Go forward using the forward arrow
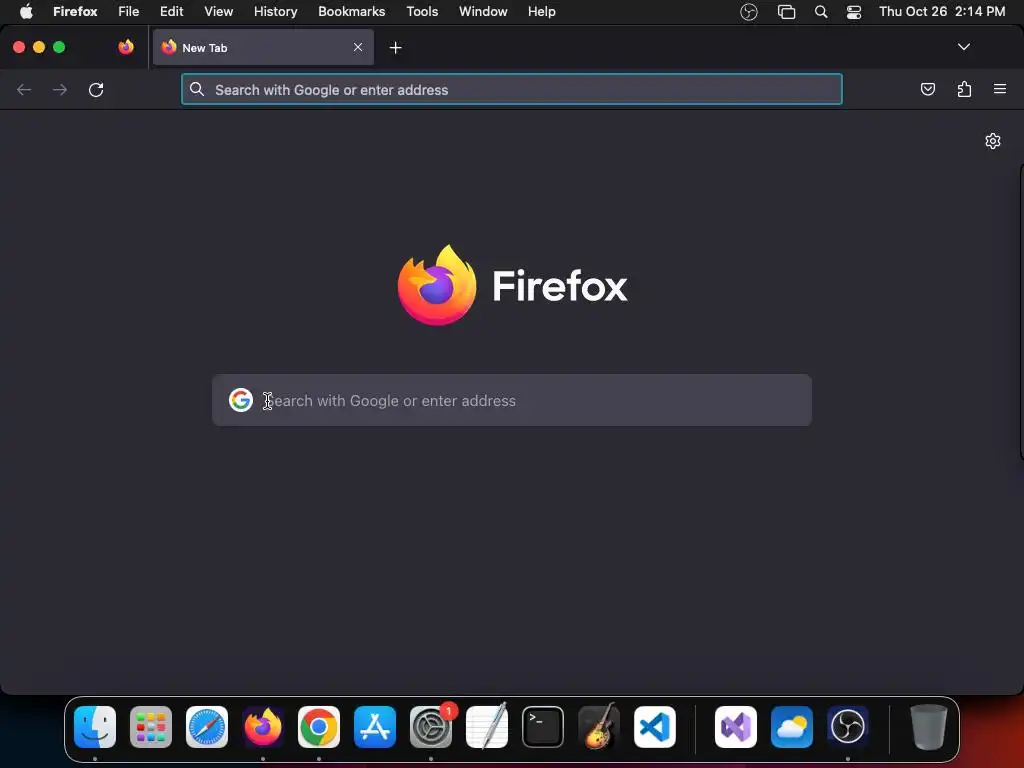The height and width of the screenshot is (768, 1024). pyautogui.click(x=59, y=89)
